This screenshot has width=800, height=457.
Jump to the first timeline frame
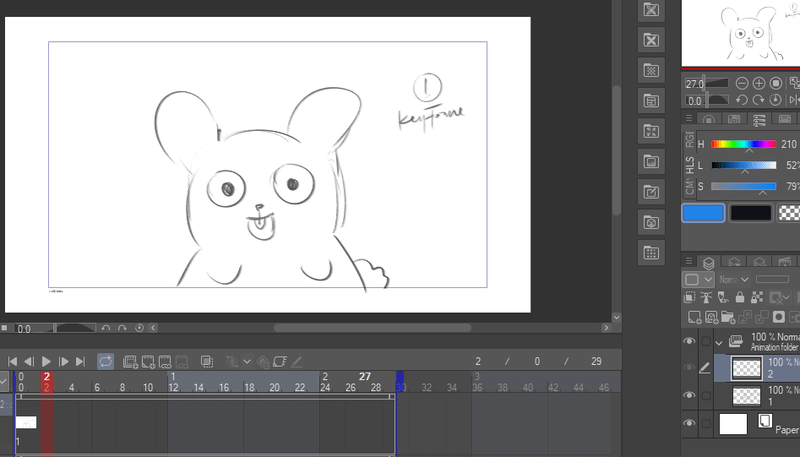click(x=11, y=361)
